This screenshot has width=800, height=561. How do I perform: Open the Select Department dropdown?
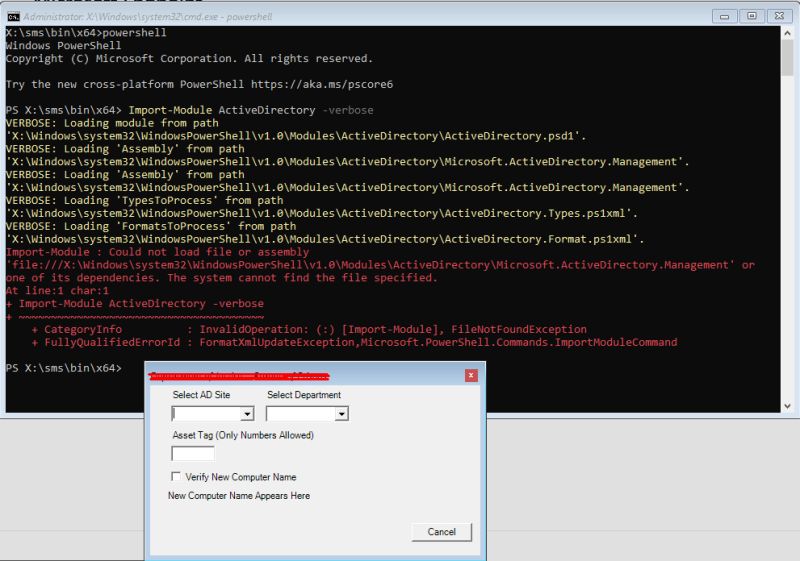point(342,414)
